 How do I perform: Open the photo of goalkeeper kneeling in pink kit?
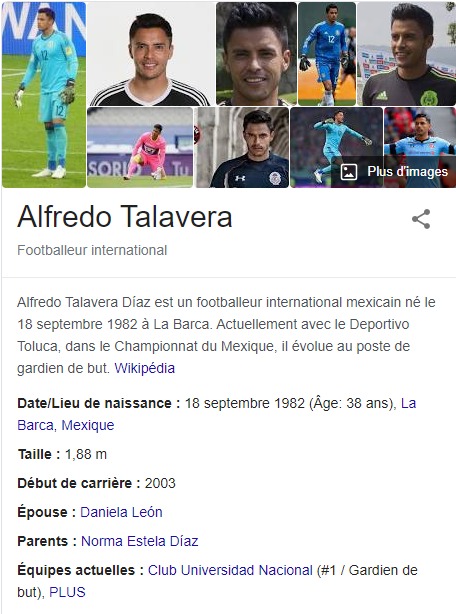[140, 148]
